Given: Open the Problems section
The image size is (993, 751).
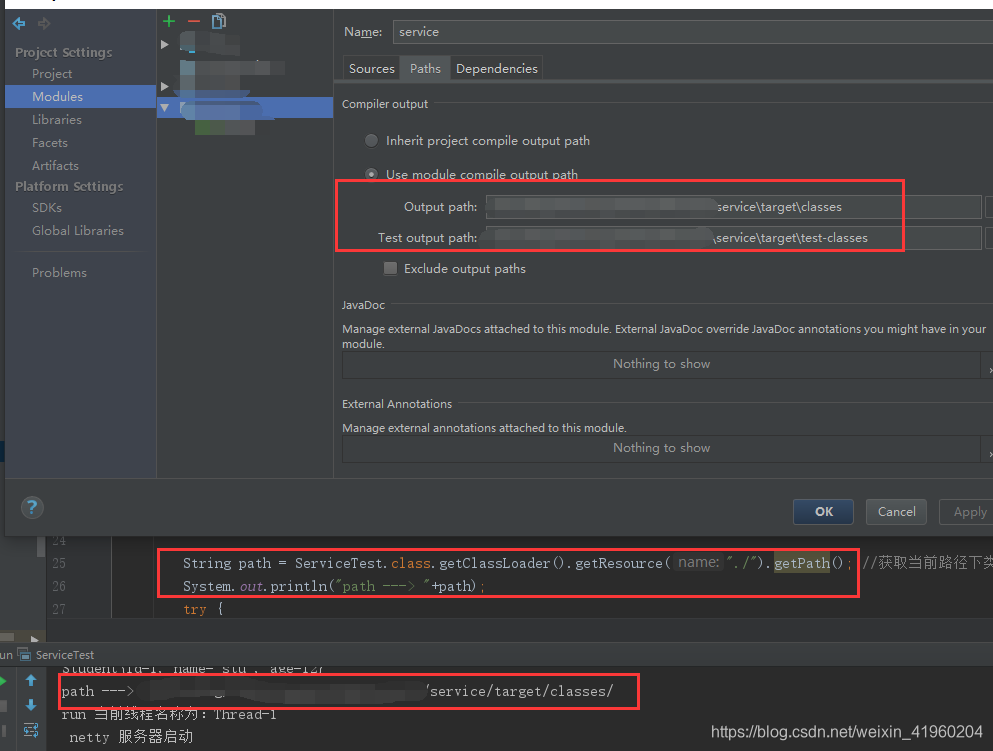Looking at the screenshot, I should [x=59, y=272].
